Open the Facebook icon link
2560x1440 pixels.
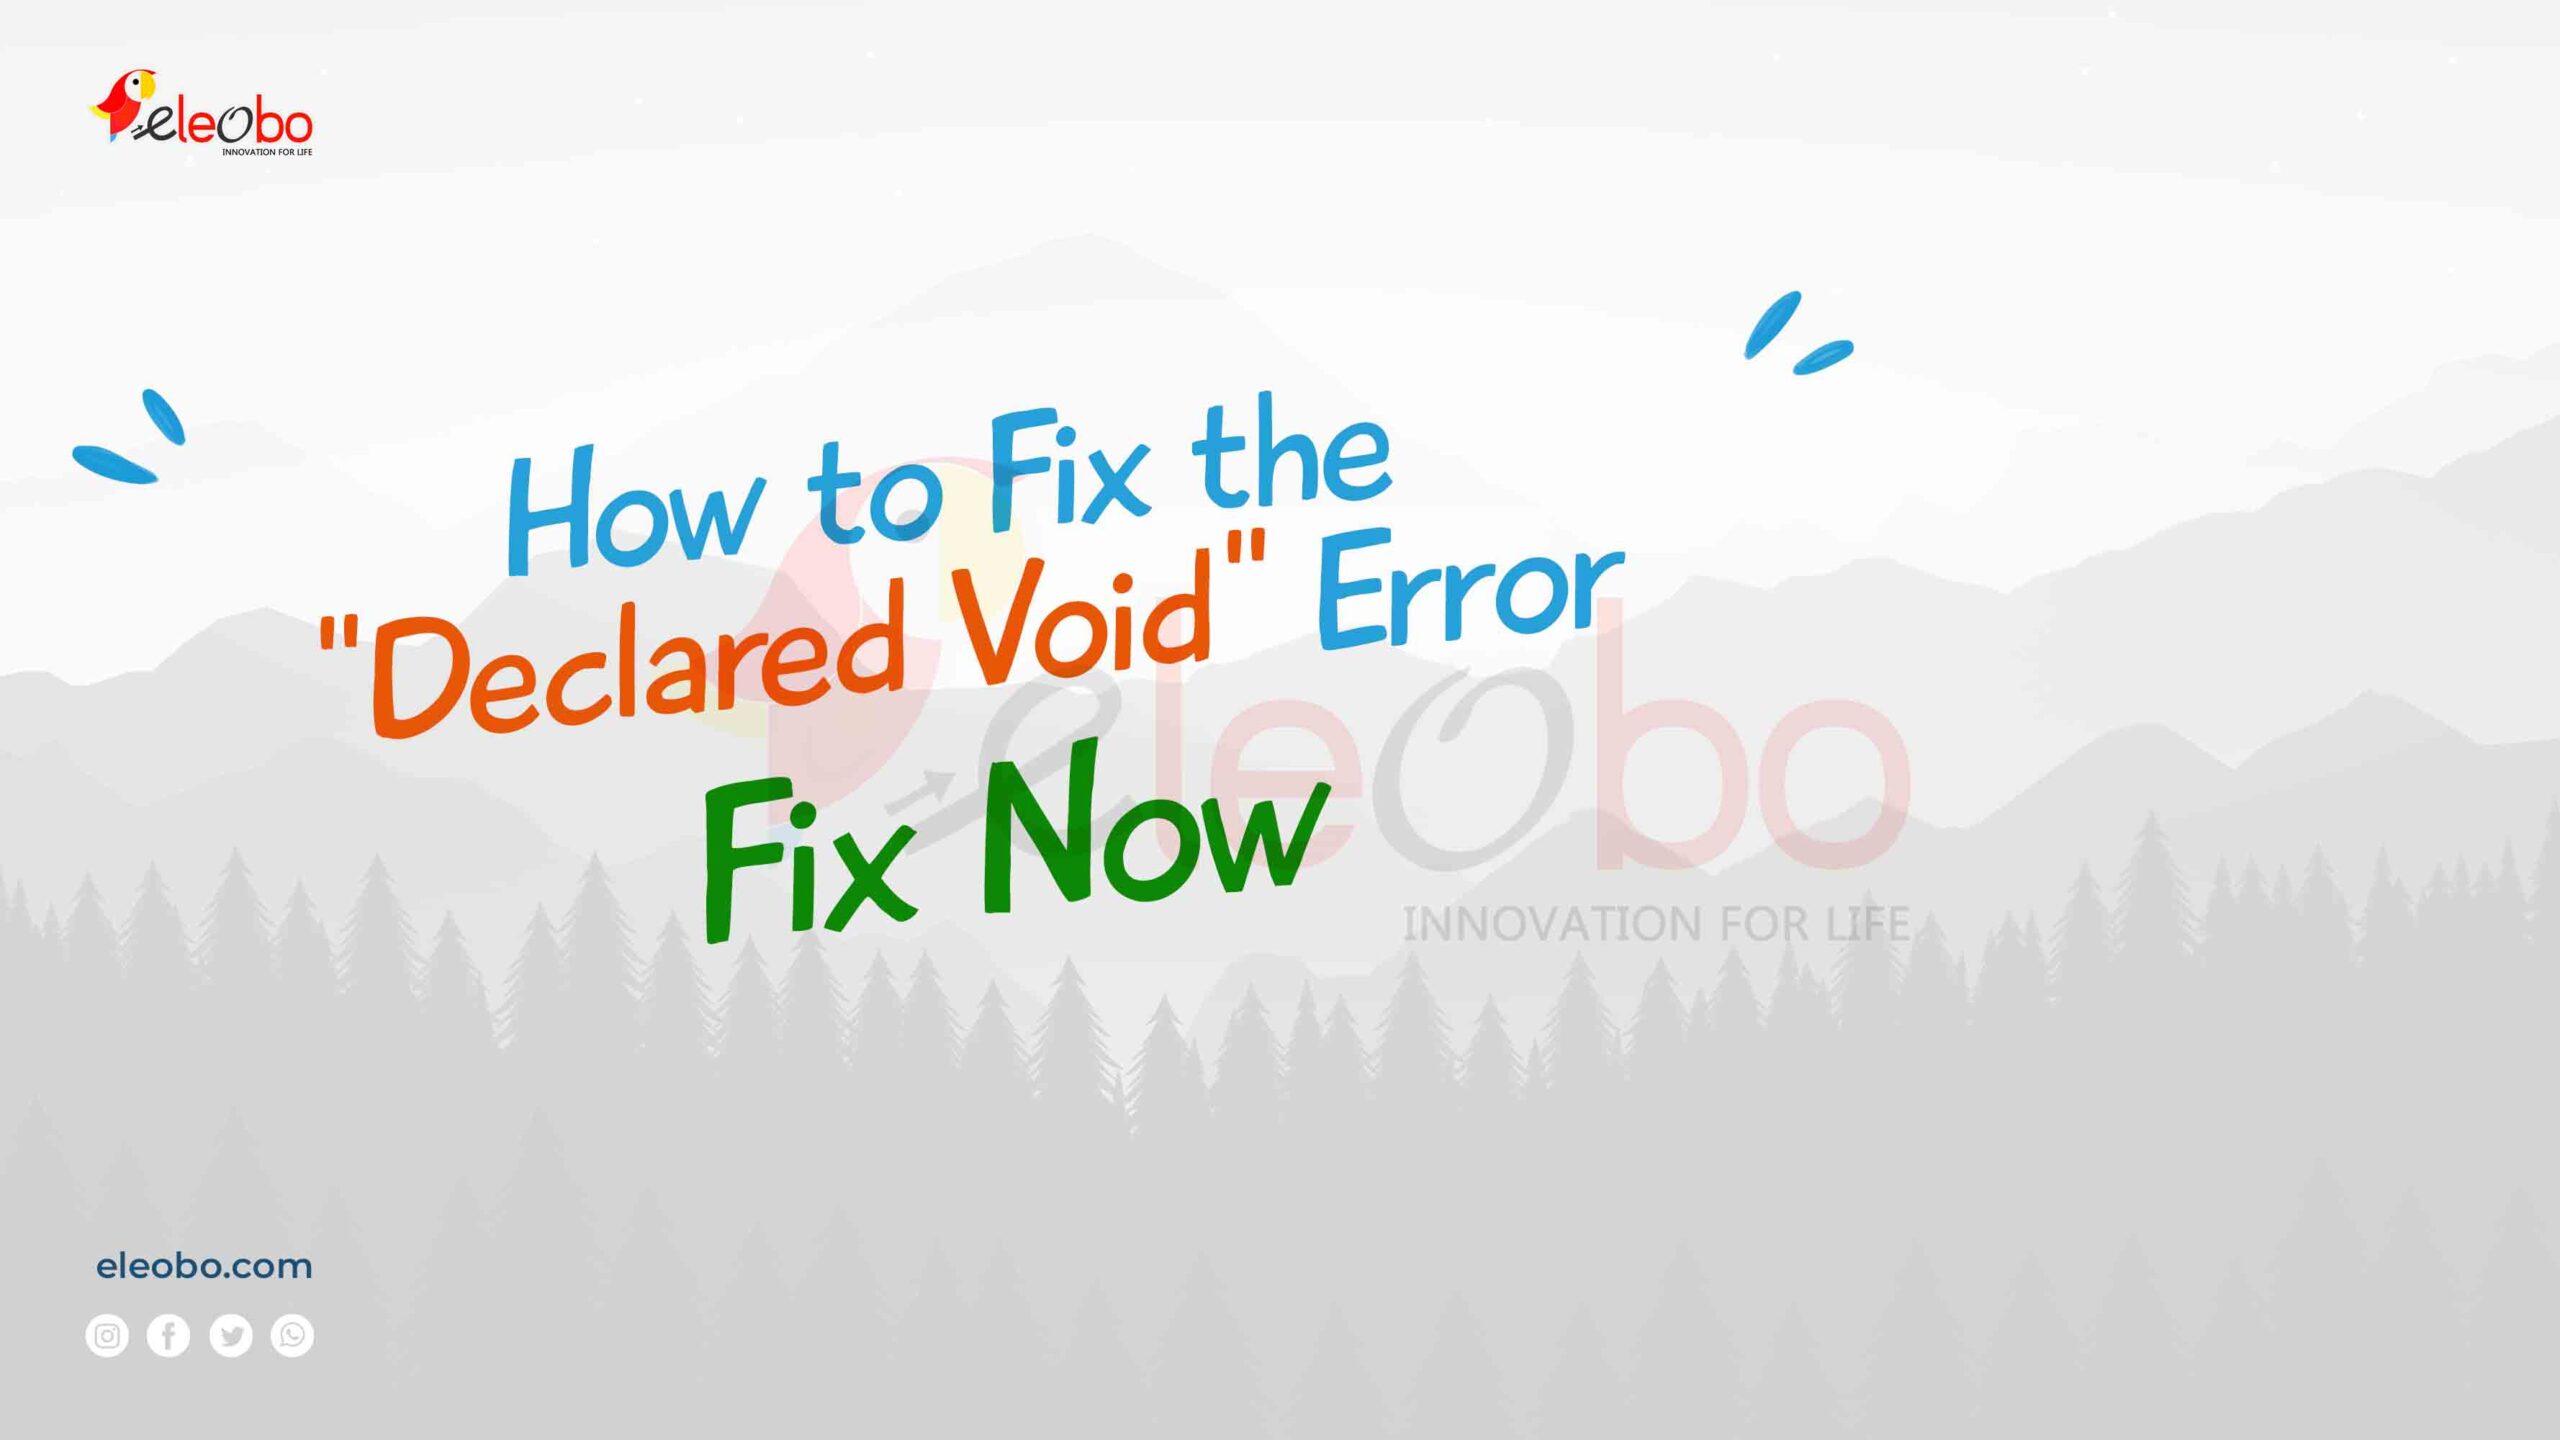(169, 1335)
